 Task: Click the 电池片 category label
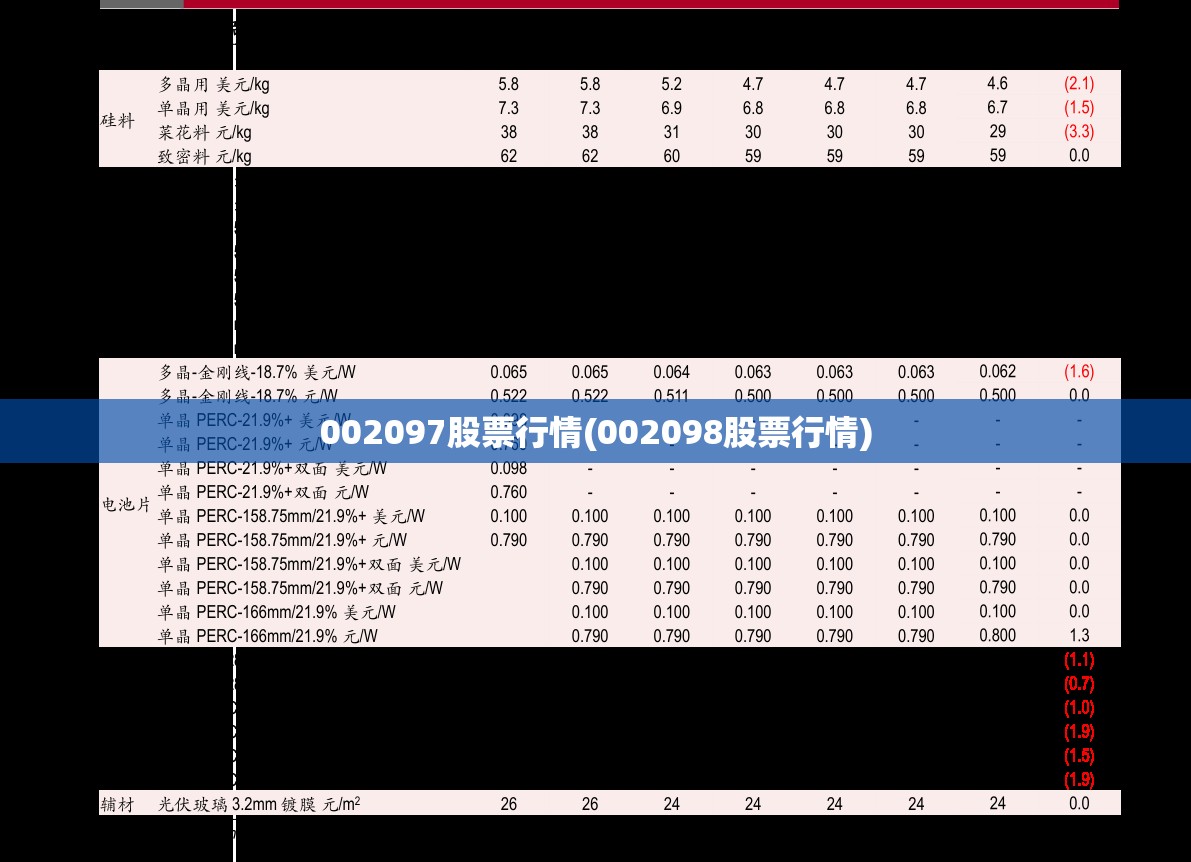[126, 504]
